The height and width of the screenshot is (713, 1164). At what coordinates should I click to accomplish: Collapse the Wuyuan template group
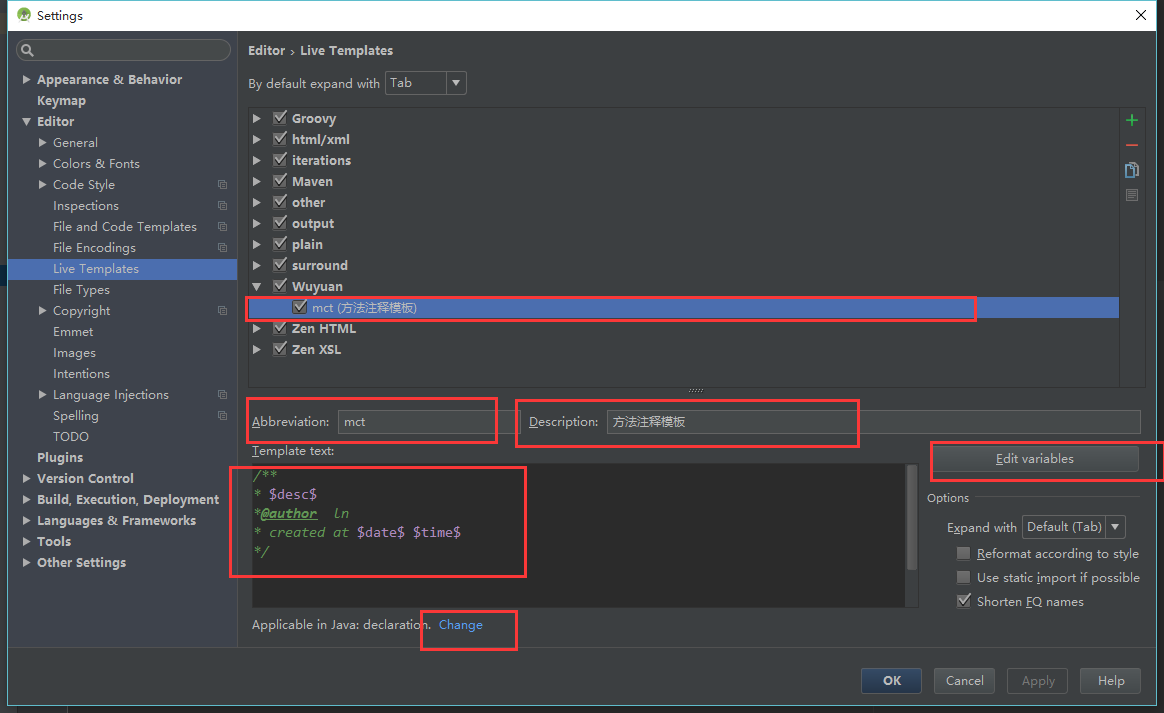pos(257,287)
